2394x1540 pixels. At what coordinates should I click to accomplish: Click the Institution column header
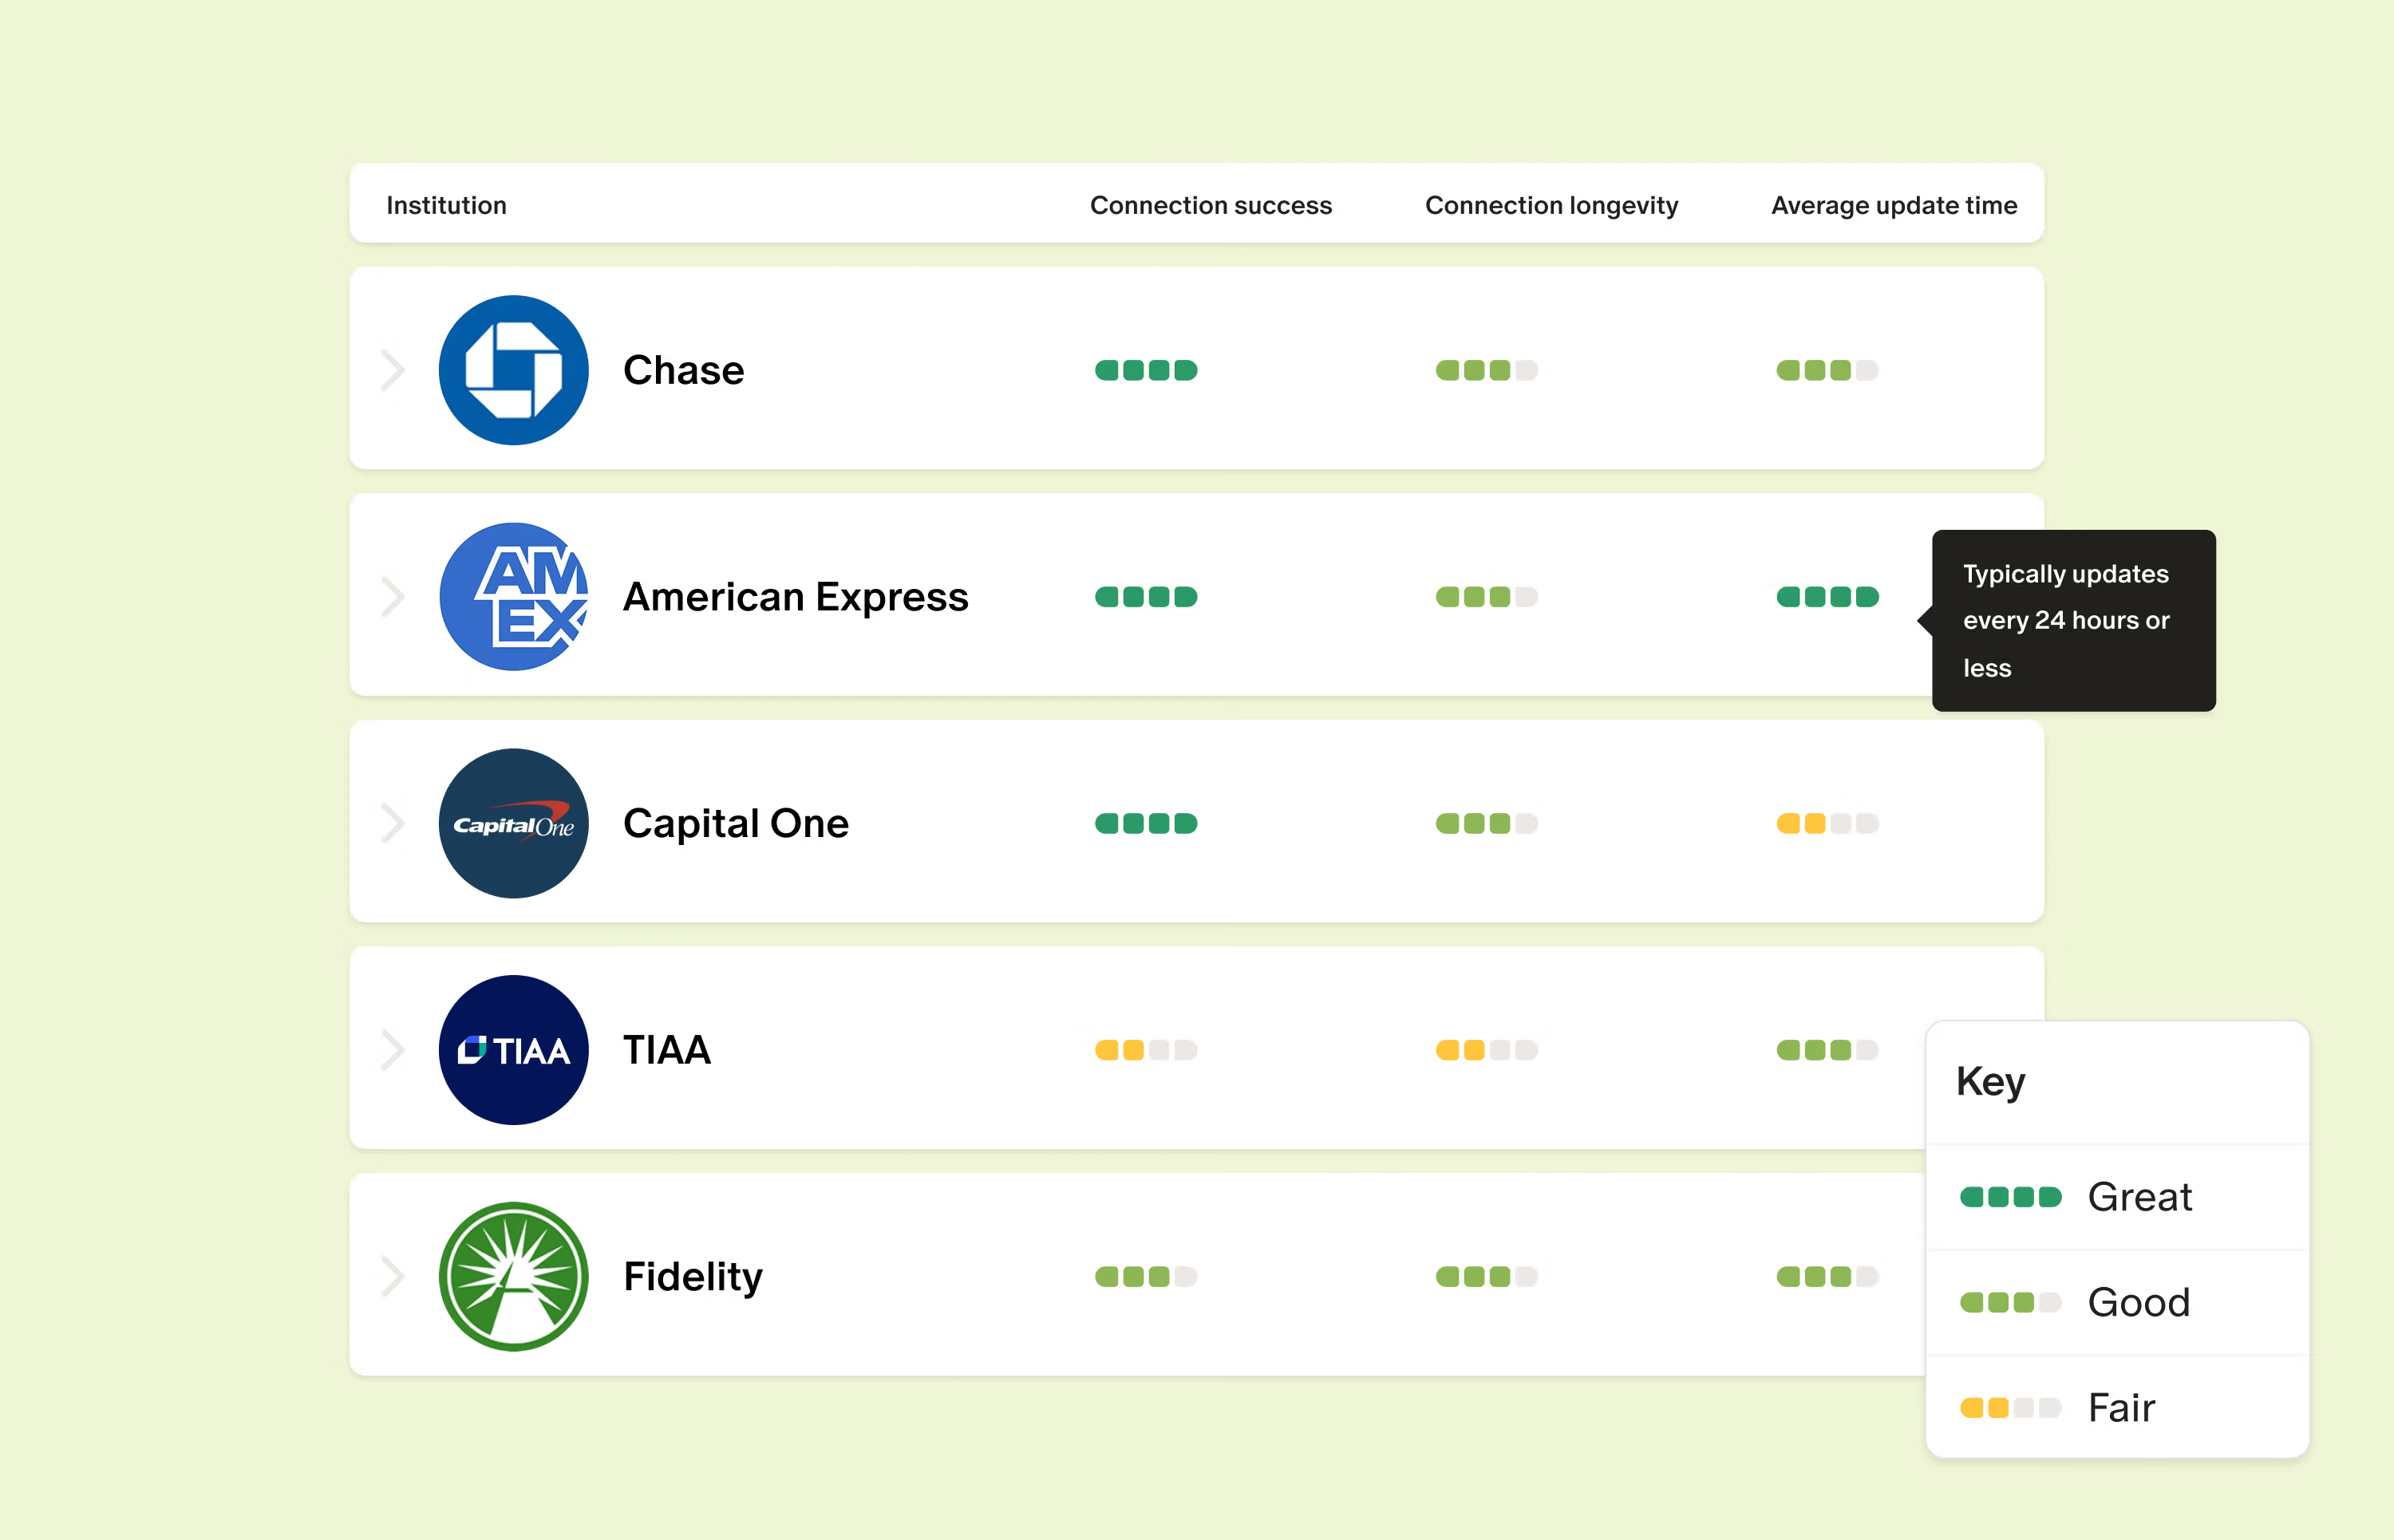(x=446, y=205)
